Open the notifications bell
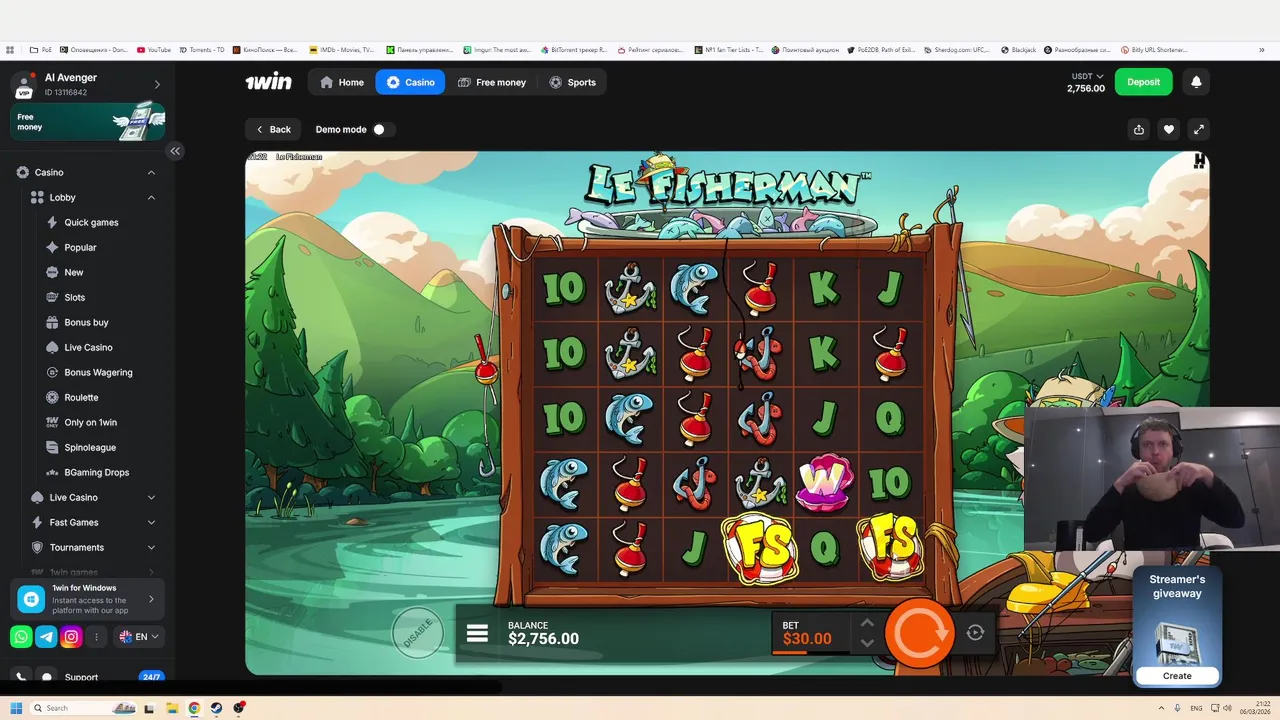The width and height of the screenshot is (1280, 720). [x=1196, y=82]
